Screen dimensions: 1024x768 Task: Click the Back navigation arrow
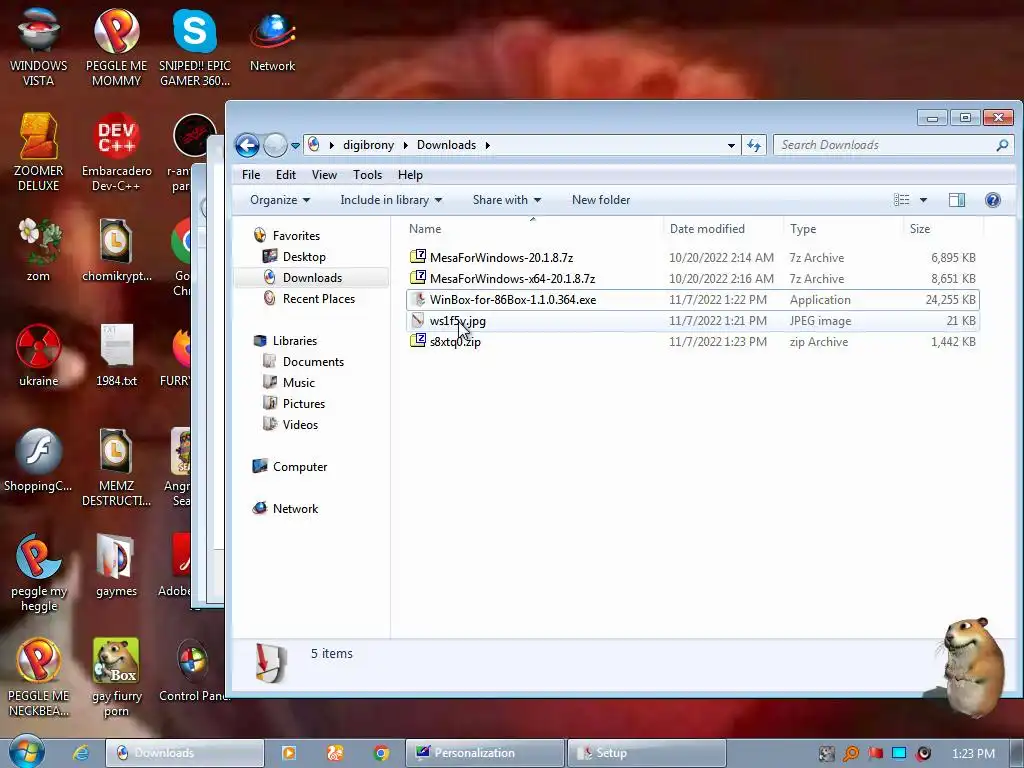tap(248, 145)
